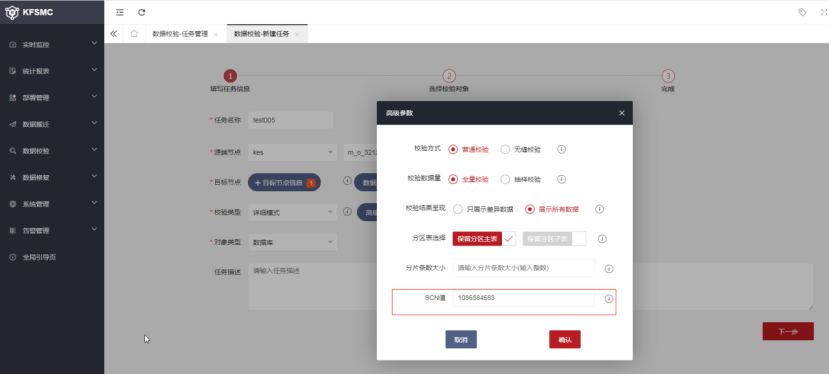Click the 数据修复 sidebar icon
The width and height of the screenshot is (829, 374).
13,178
